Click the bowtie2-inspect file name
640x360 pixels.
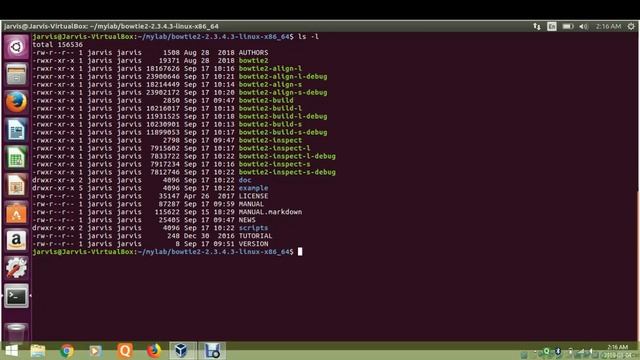click(270, 140)
